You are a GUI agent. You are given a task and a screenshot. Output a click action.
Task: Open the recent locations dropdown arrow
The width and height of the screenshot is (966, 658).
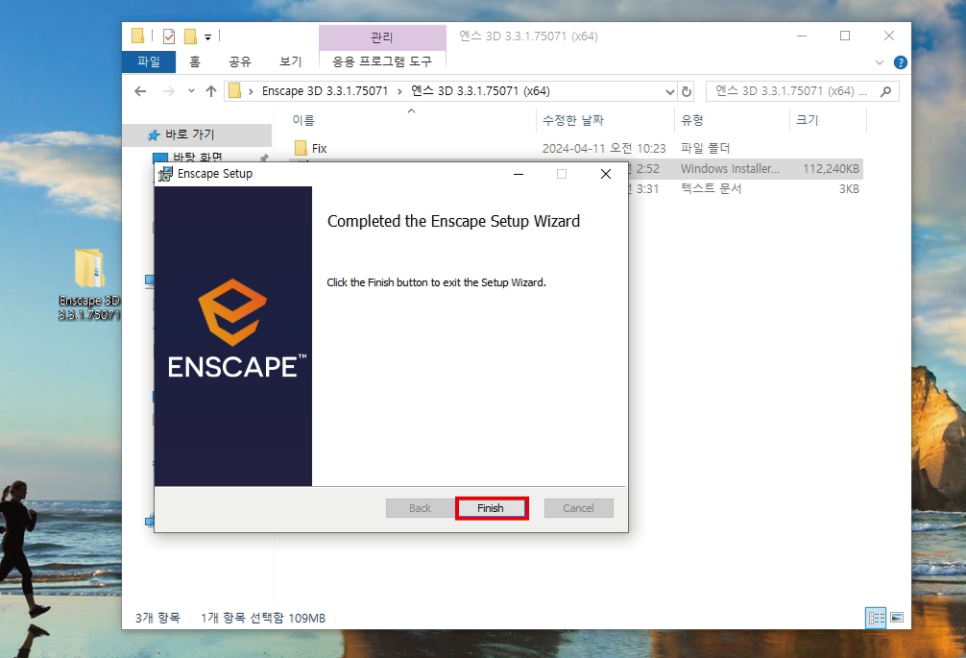pos(190,91)
